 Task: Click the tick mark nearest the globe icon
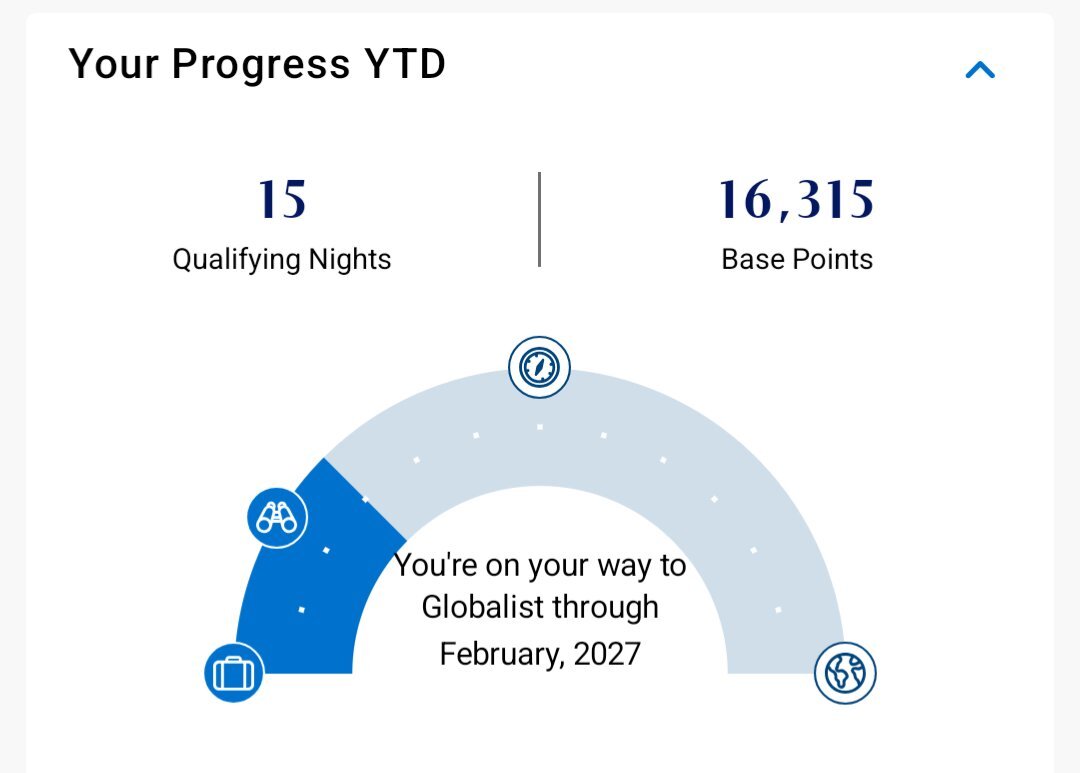click(x=778, y=610)
